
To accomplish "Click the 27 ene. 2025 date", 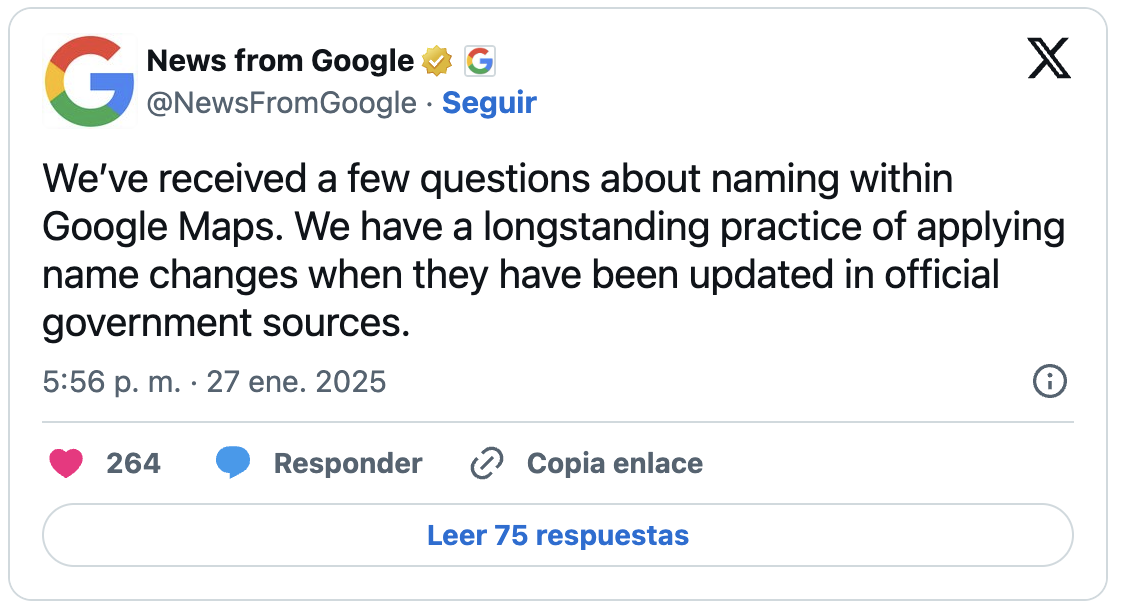I will pos(296,381).
